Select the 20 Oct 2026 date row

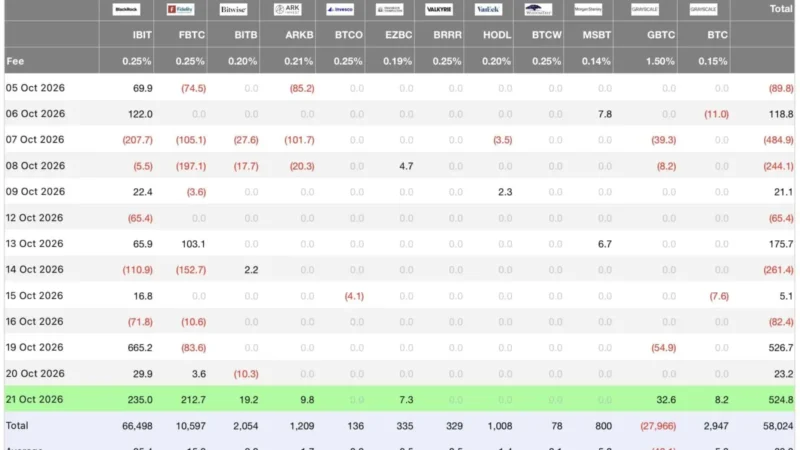pyautogui.click(x=35, y=373)
